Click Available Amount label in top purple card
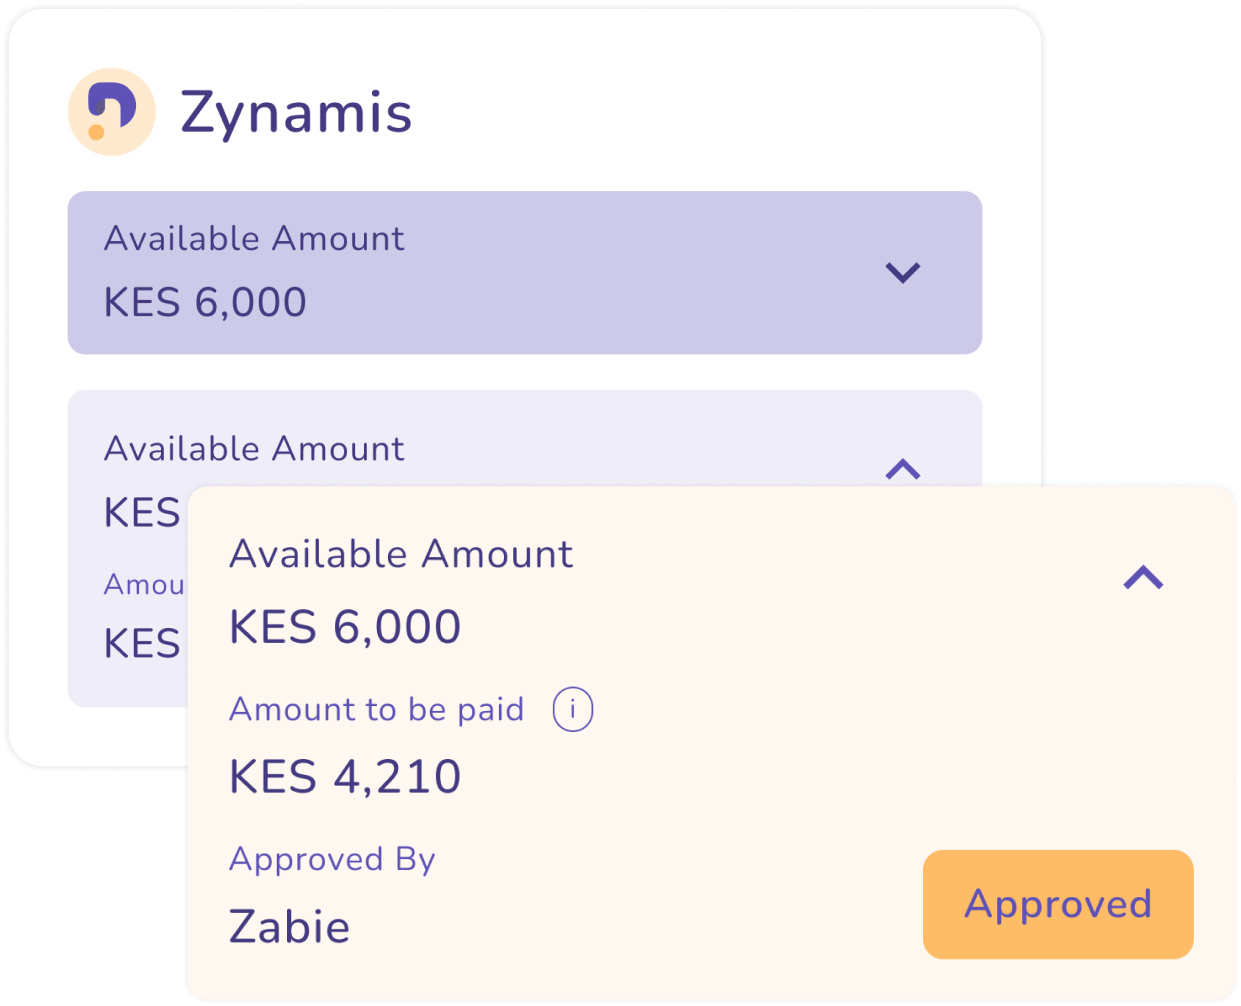This screenshot has height=1006, width=1241. pos(254,239)
